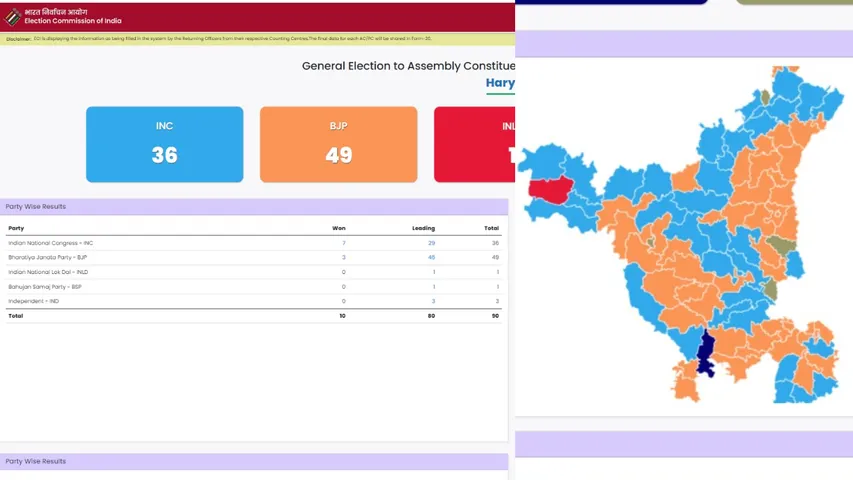Click the red INLD constituency on map

point(550,189)
